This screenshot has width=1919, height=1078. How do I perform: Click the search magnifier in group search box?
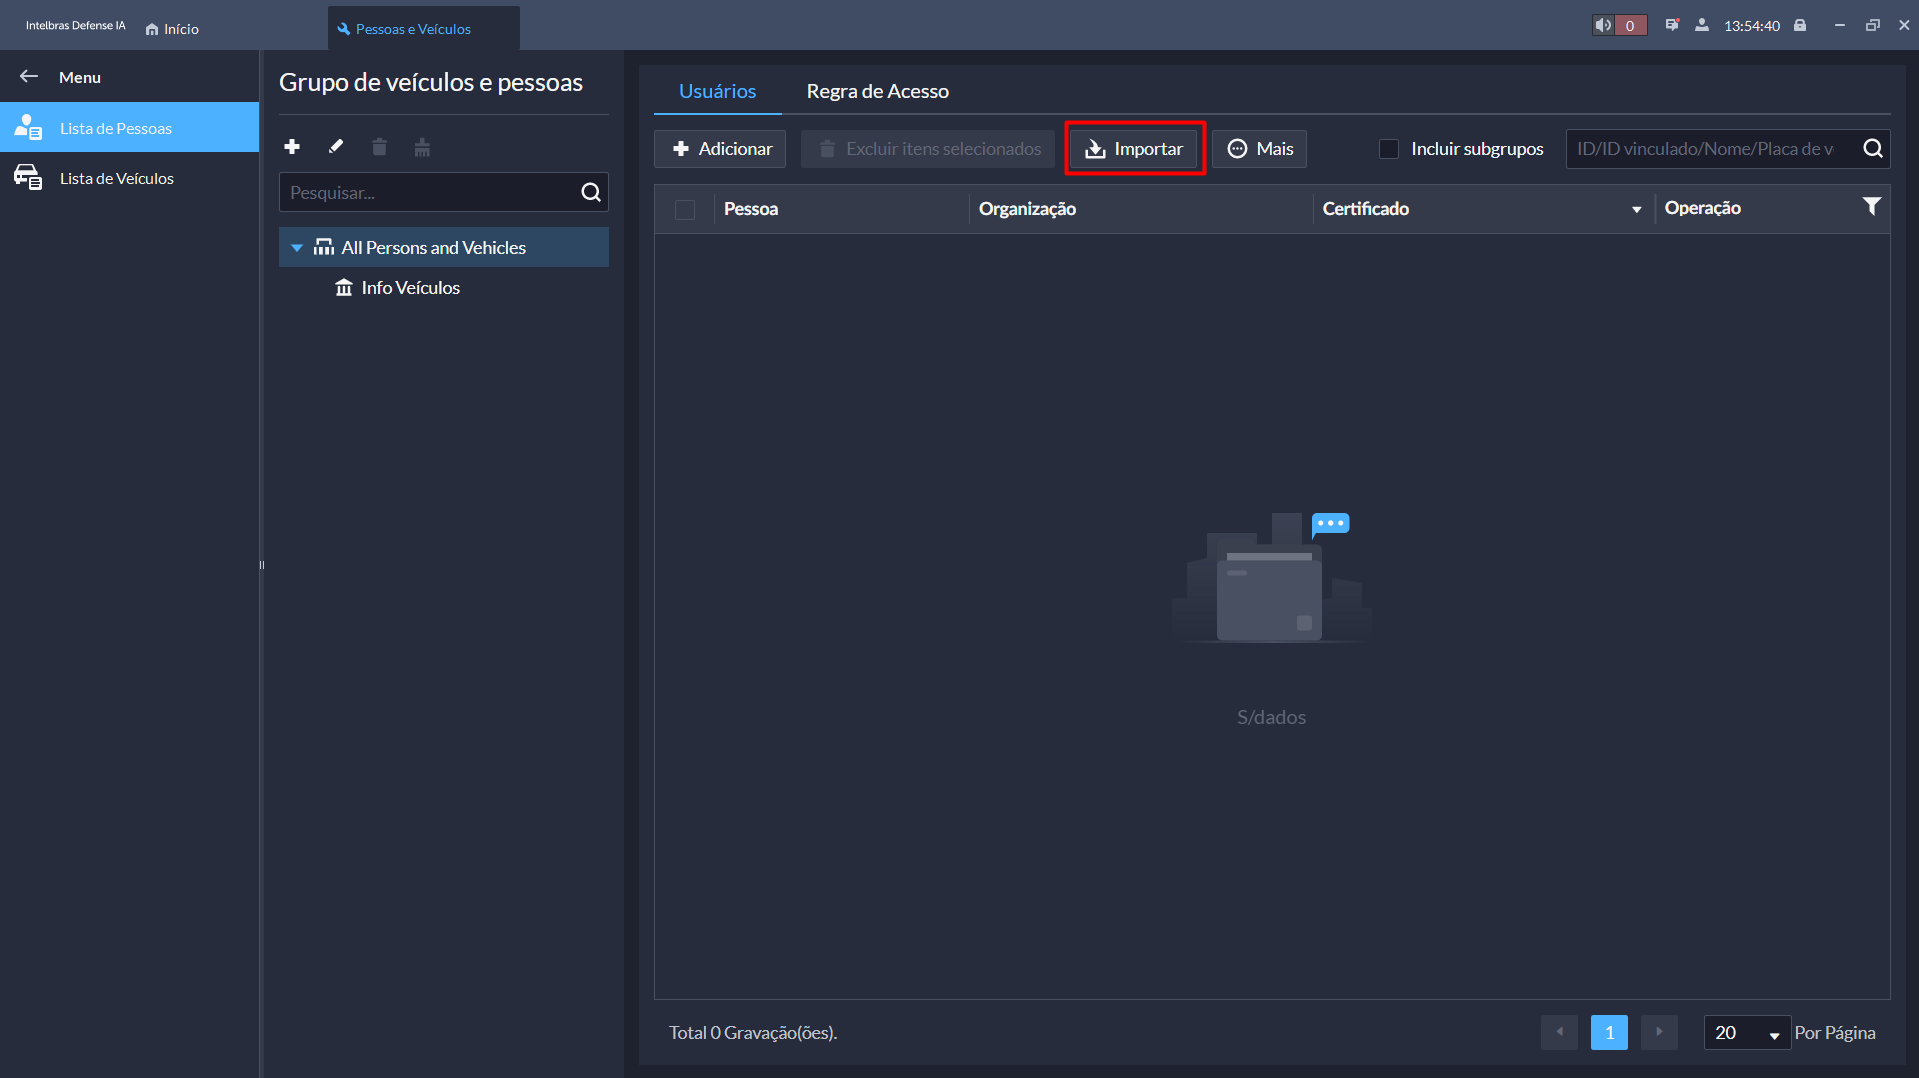[591, 192]
